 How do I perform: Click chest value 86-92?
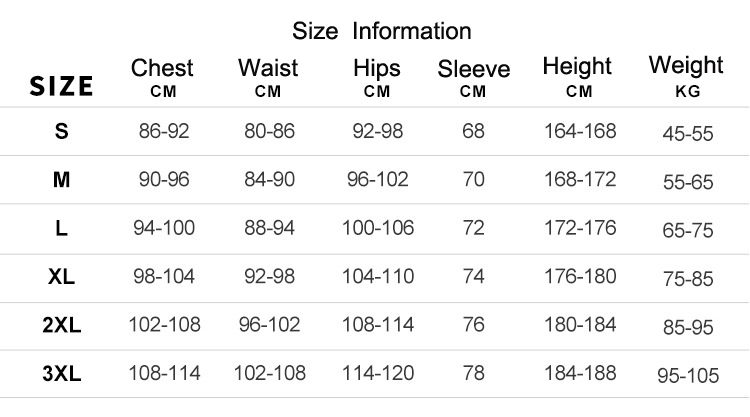coord(164,131)
